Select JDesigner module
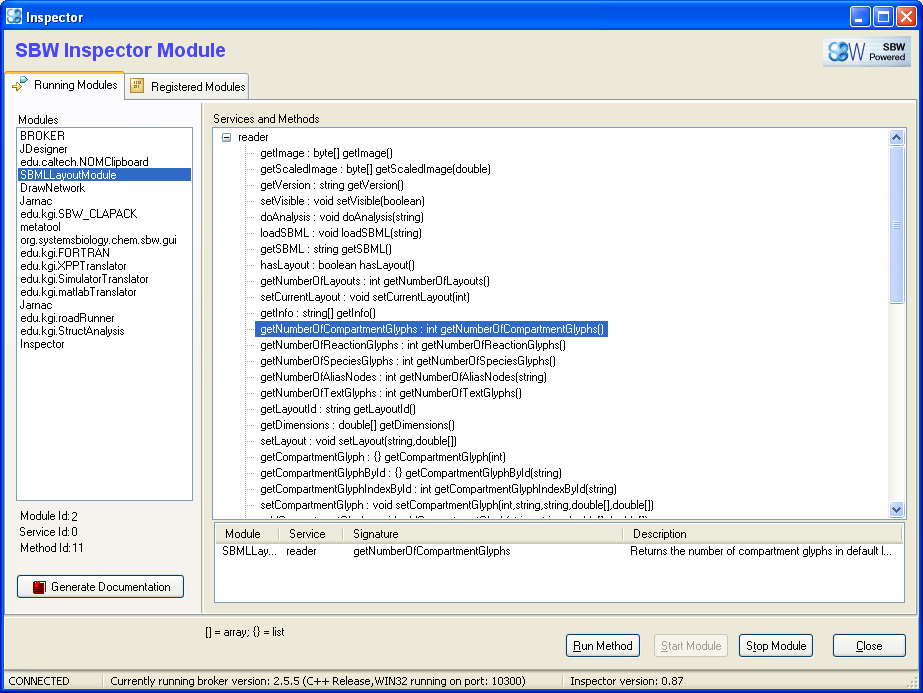 (x=44, y=149)
